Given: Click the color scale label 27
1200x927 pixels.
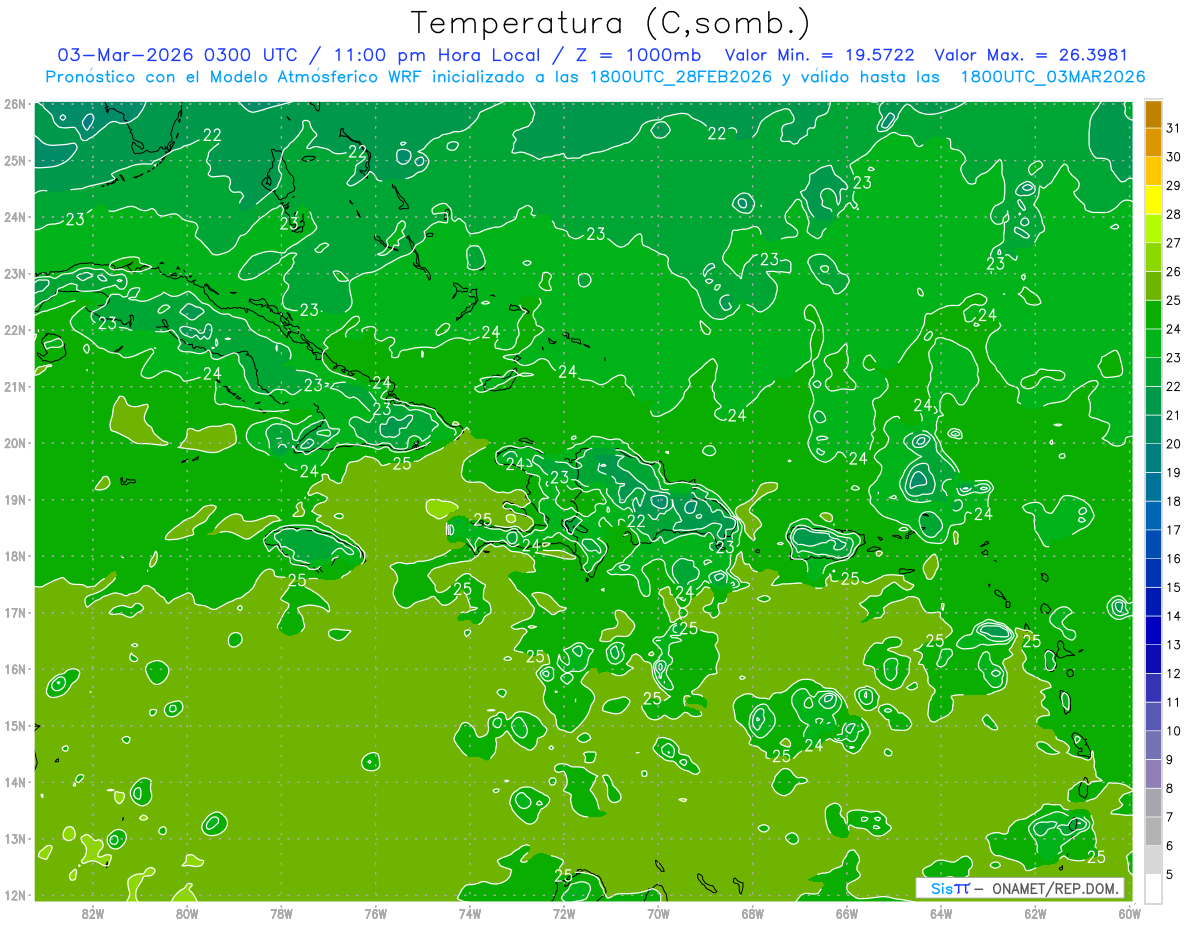Looking at the screenshot, I should 1174,243.
